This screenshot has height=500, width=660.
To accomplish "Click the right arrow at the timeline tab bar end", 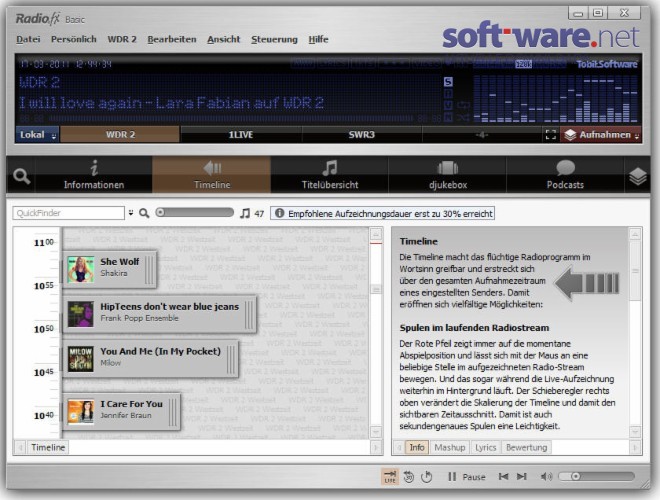I will (x=376, y=447).
